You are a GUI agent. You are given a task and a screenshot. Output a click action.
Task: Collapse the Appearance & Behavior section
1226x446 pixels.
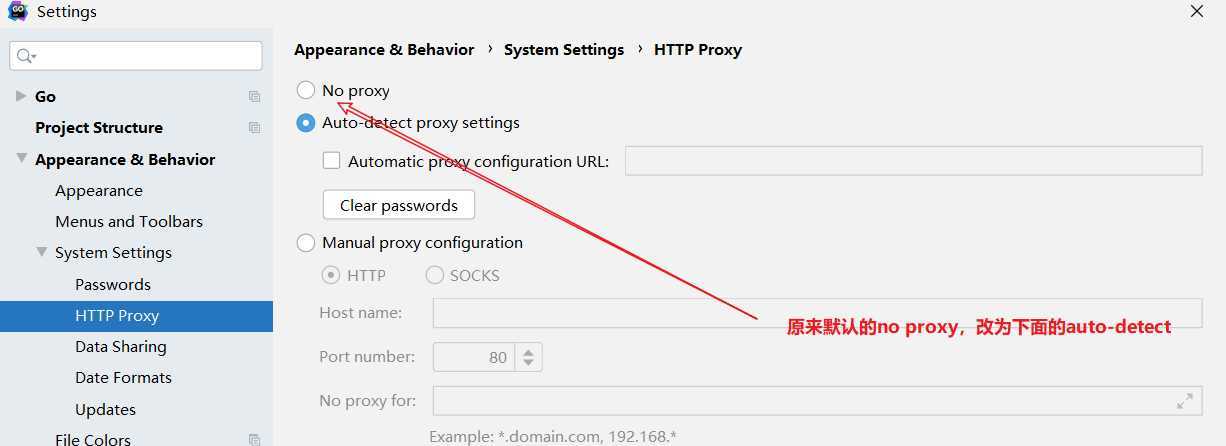coord(21,159)
